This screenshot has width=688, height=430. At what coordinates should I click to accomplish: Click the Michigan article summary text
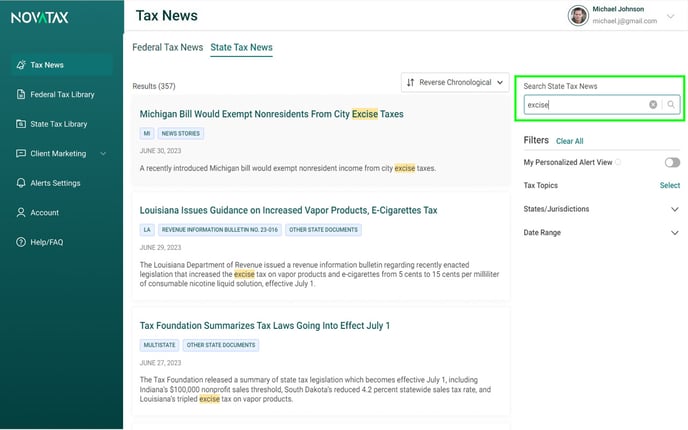[x=287, y=168]
